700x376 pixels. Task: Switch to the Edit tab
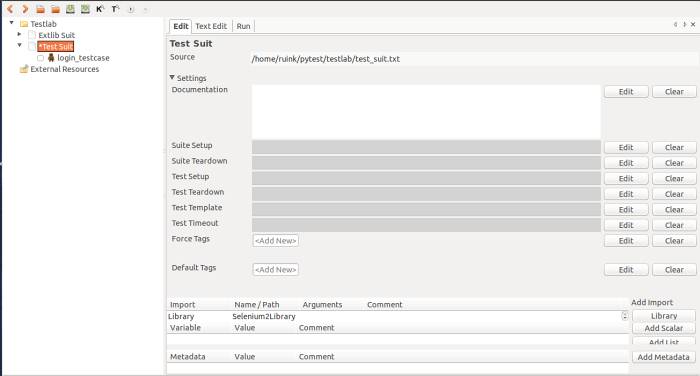180,26
